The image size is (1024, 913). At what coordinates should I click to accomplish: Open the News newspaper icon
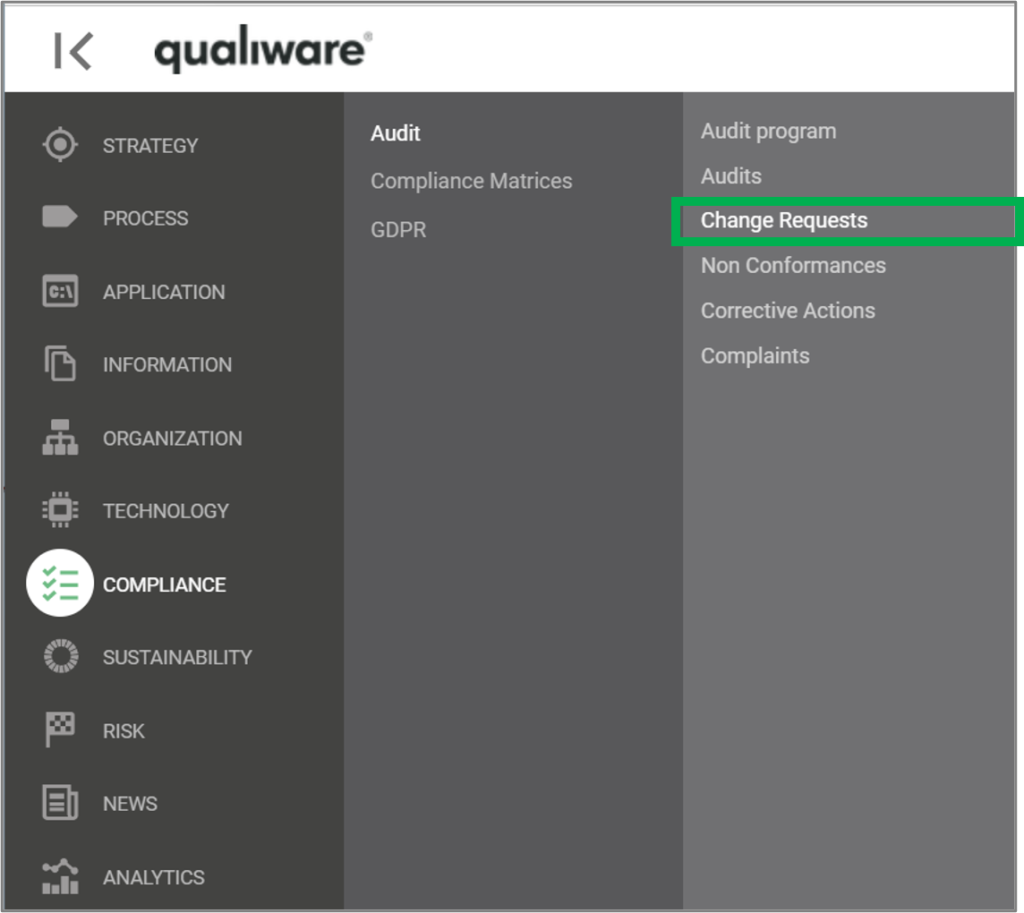[60, 803]
